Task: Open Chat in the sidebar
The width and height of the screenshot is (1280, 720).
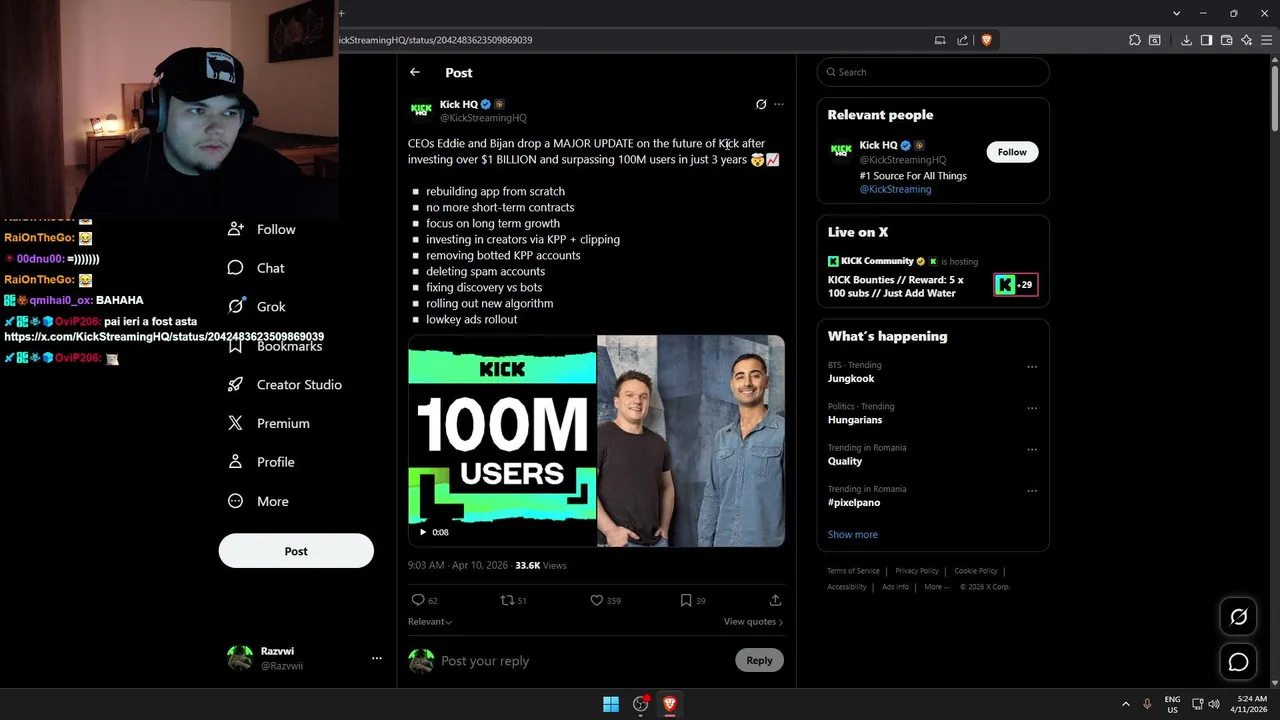Action: click(x=256, y=268)
